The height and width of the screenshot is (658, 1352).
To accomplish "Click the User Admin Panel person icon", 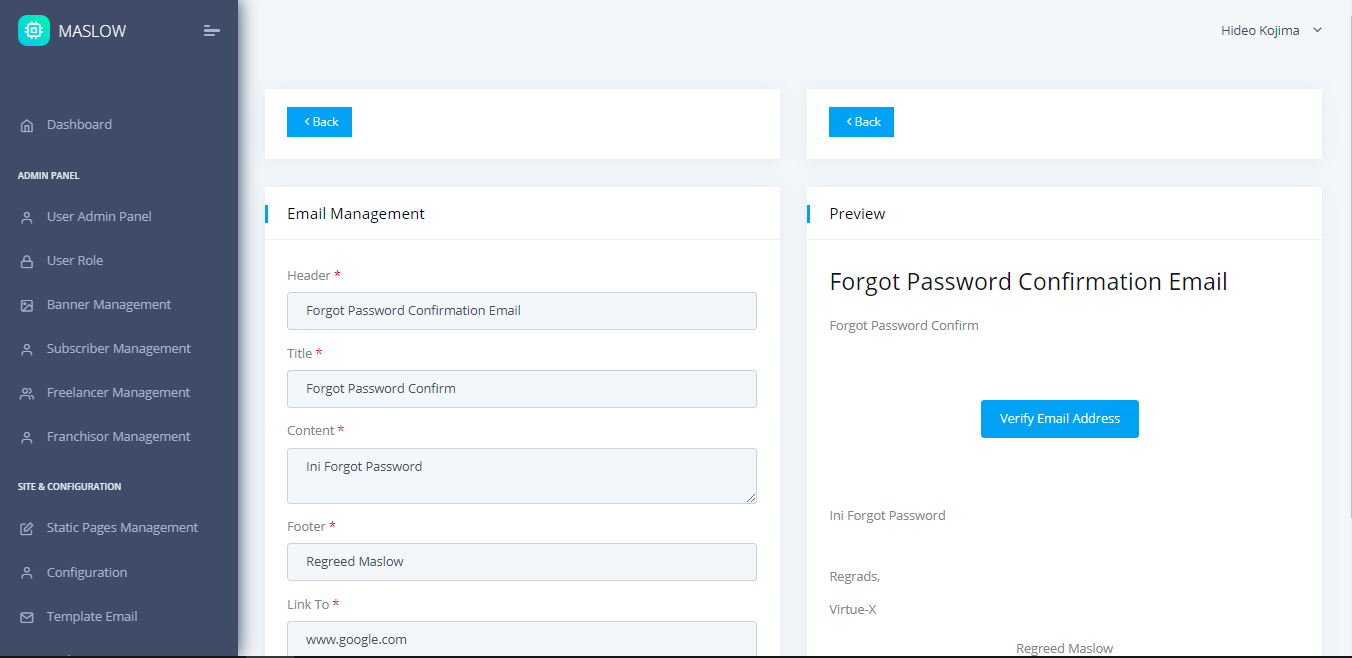I will coord(27,218).
